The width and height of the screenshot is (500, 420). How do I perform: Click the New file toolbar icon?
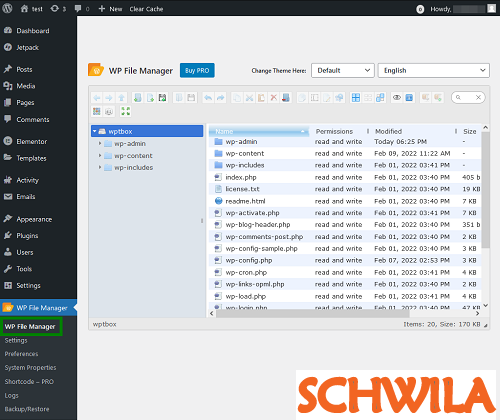(x=150, y=98)
